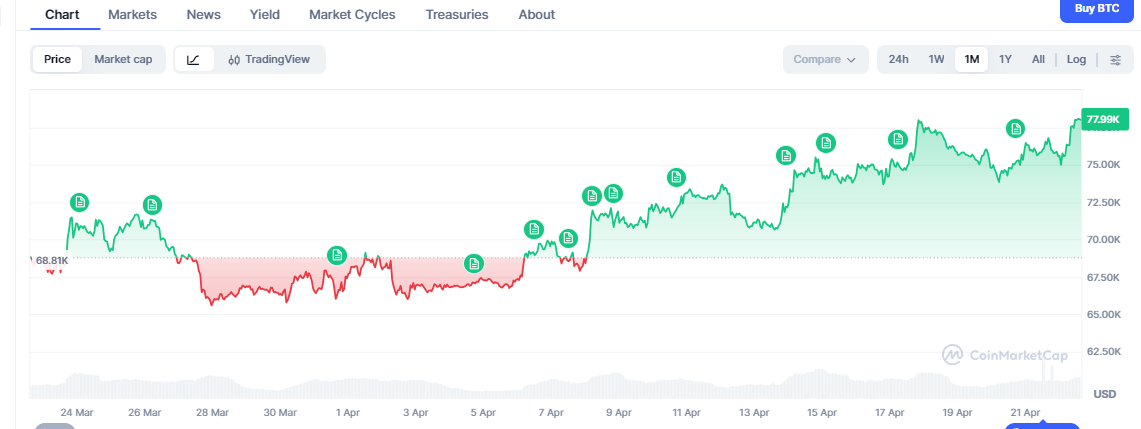This screenshot has width=1141, height=429.
Task: Choose the 24h time range
Action: pyautogui.click(x=898, y=59)
